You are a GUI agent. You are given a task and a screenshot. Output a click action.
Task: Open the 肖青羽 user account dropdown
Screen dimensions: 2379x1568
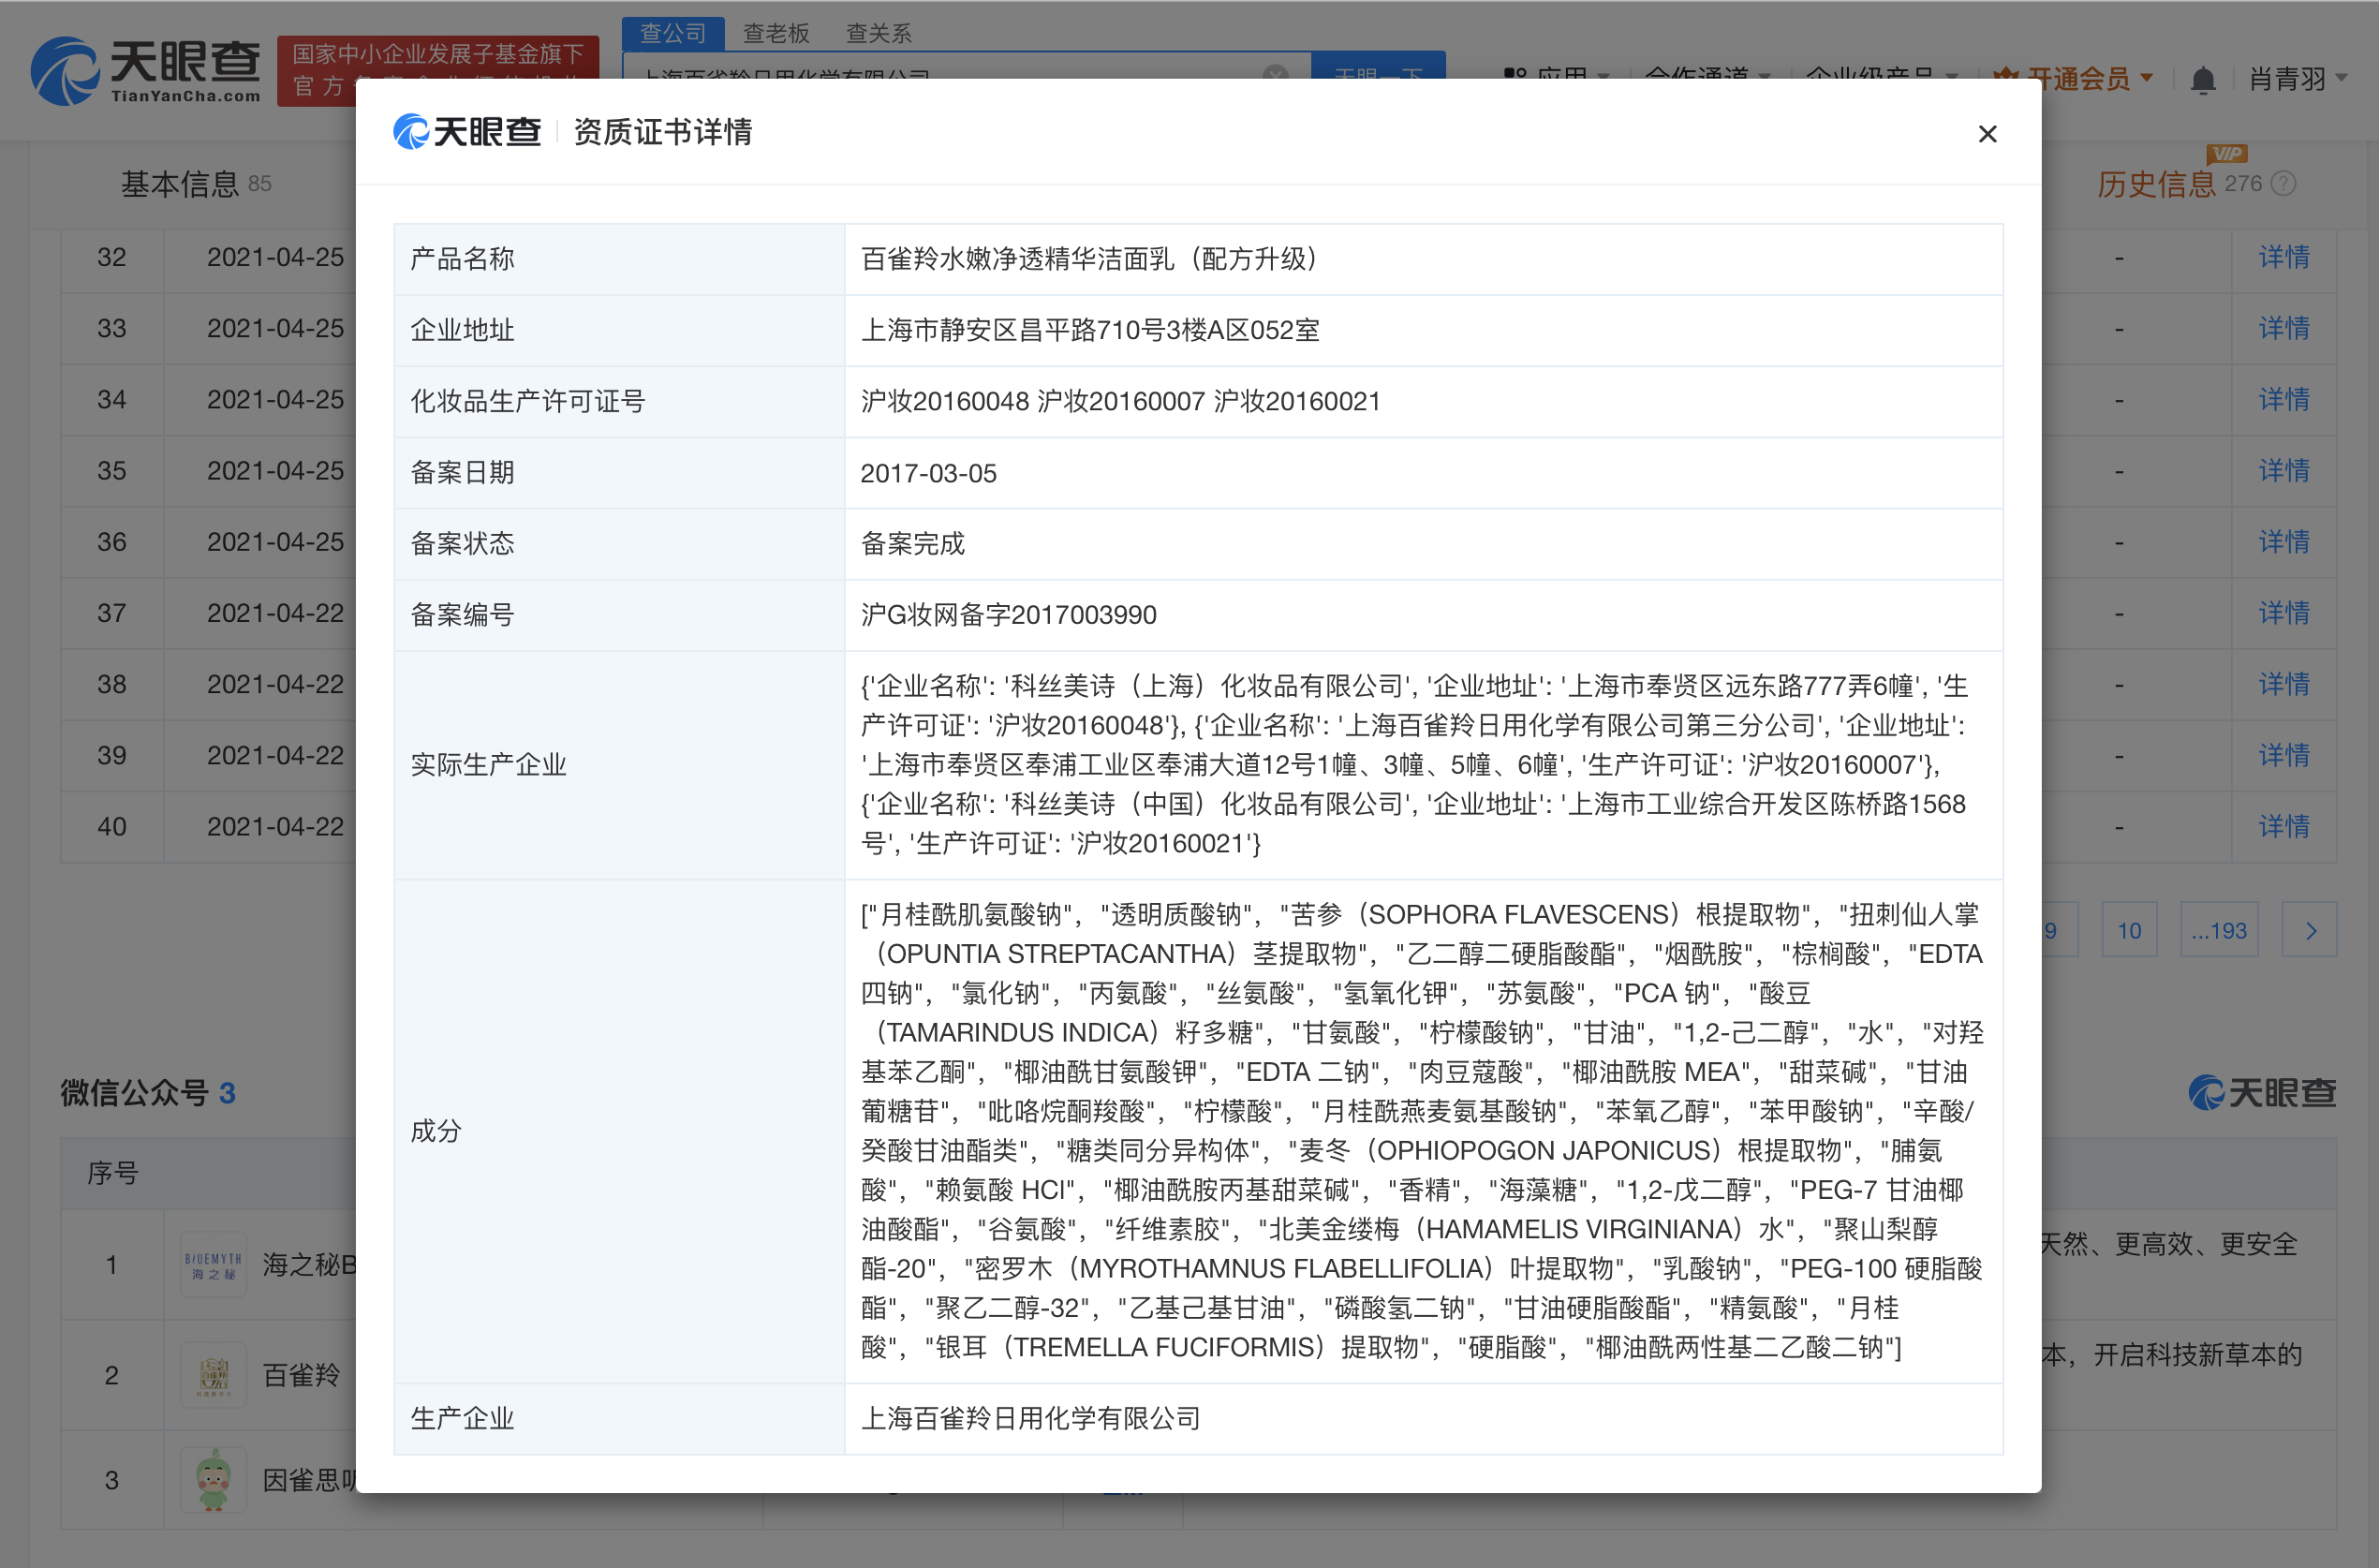point(2297,79)
